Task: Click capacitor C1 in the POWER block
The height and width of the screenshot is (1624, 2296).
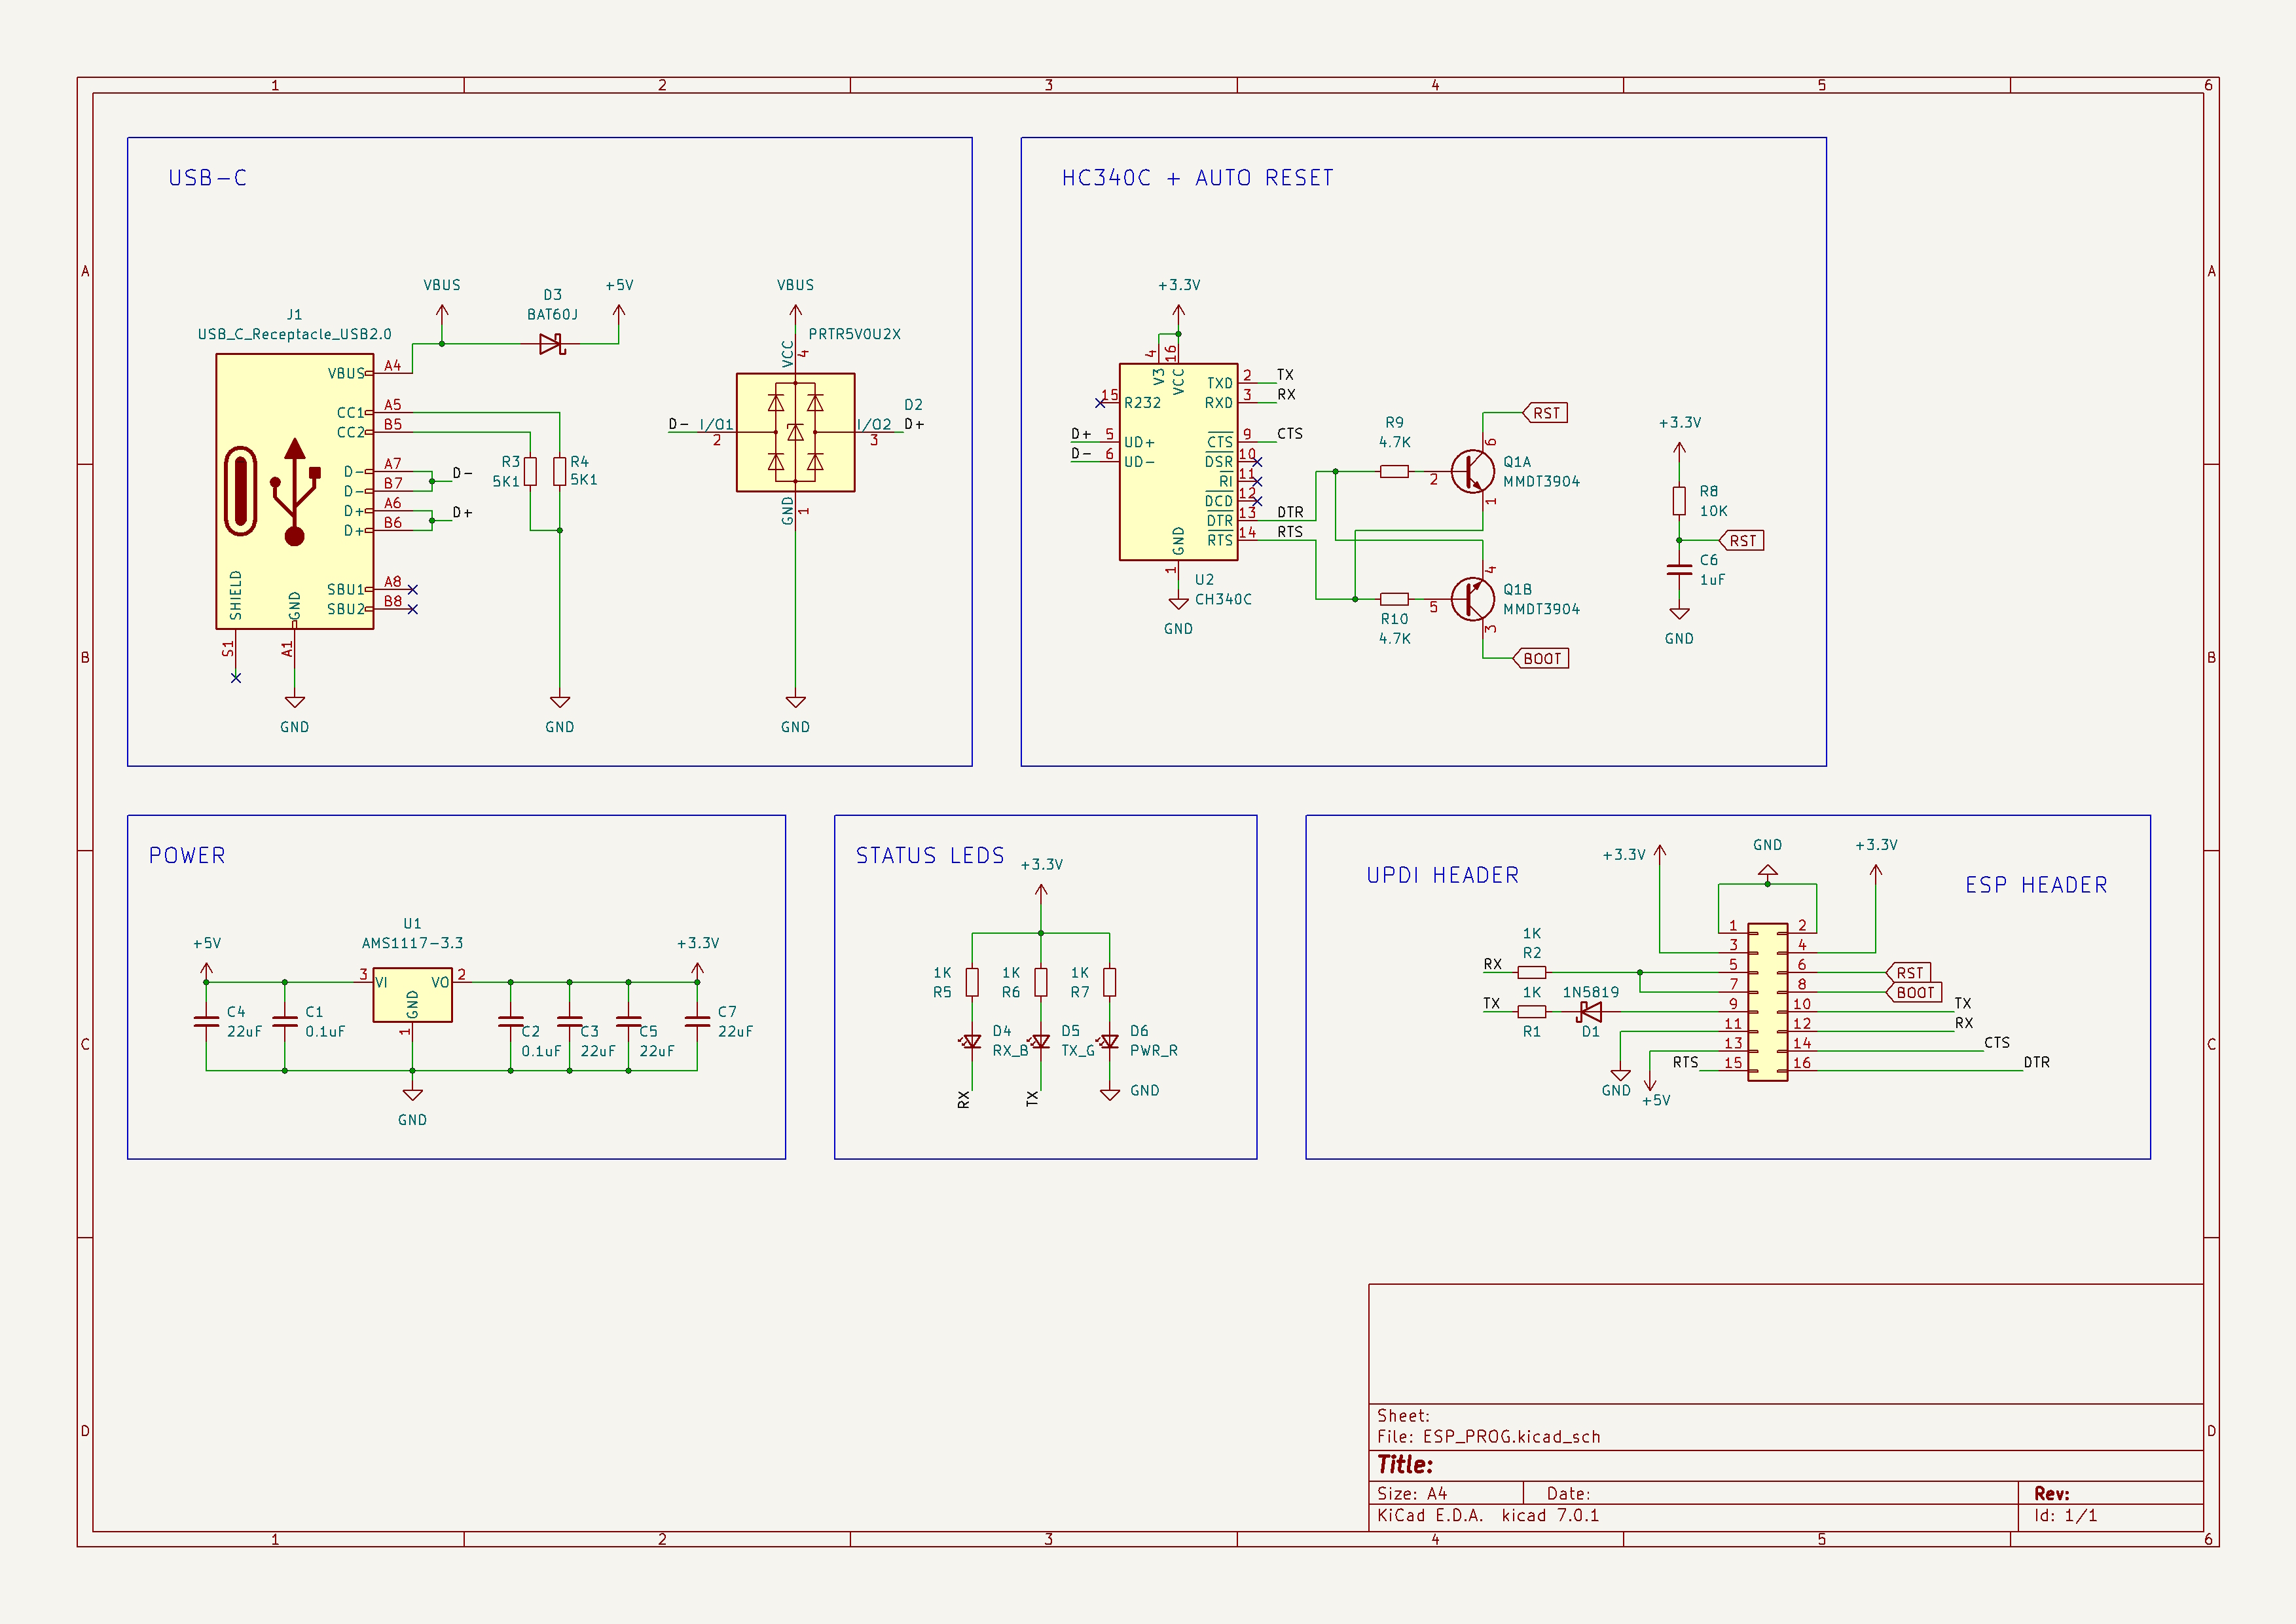Action: (285, 1022)
